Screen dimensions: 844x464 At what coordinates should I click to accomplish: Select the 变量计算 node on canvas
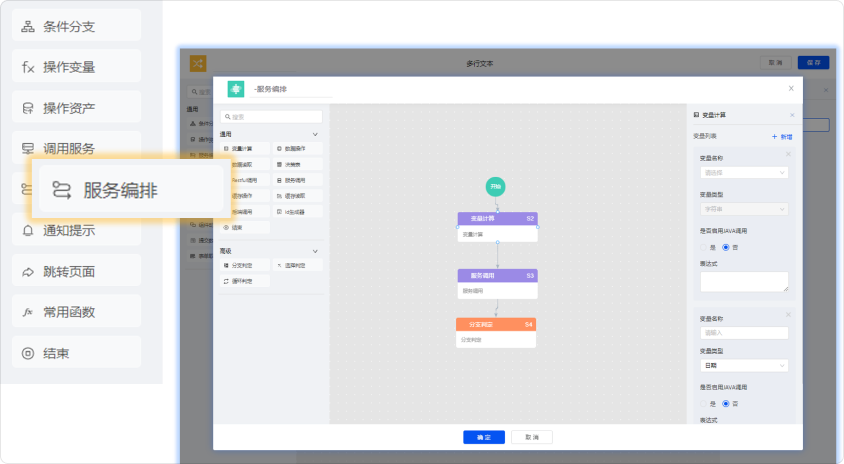pyautogui.click(x=497, y=225)
